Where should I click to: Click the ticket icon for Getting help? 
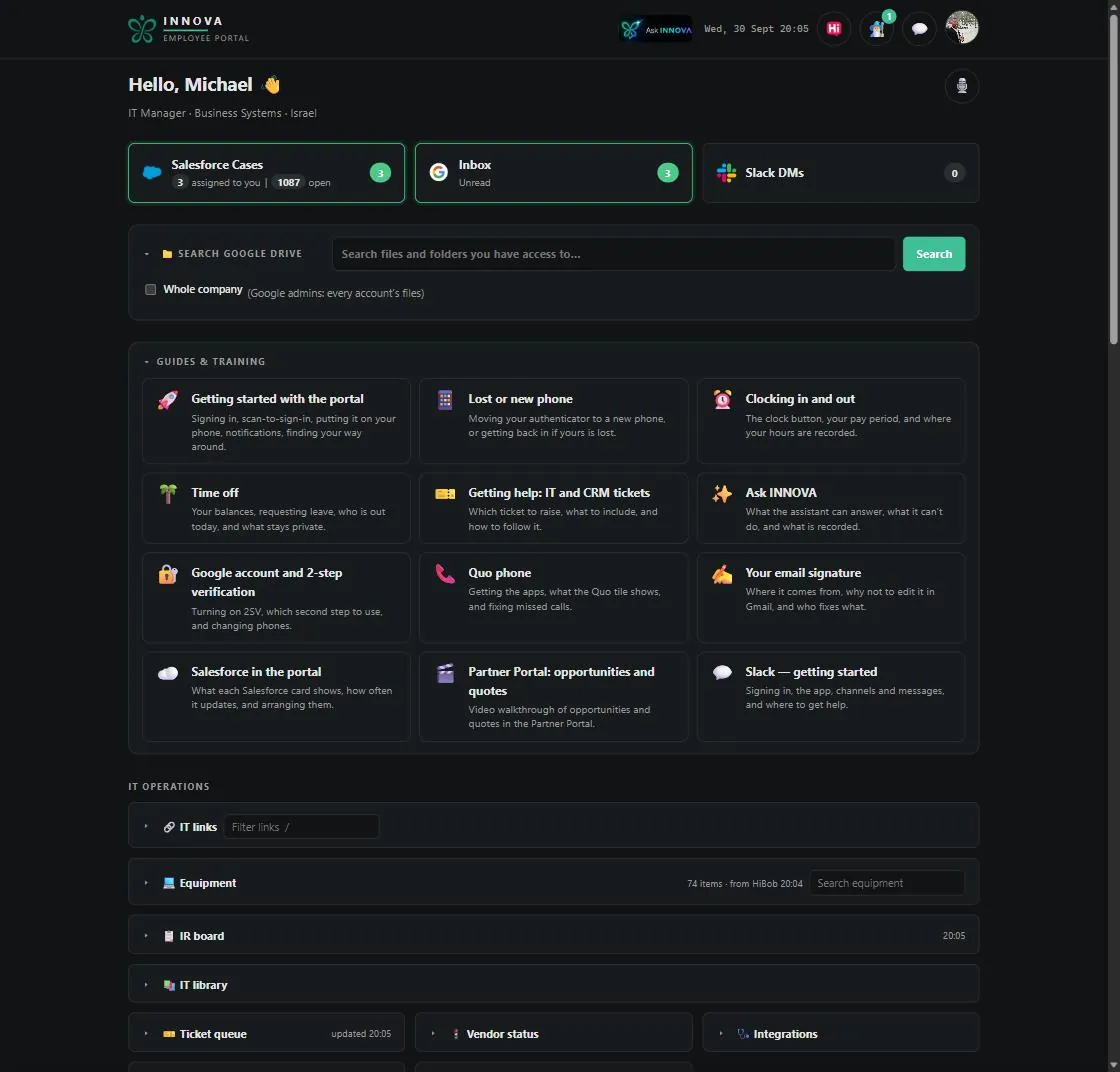445,494
